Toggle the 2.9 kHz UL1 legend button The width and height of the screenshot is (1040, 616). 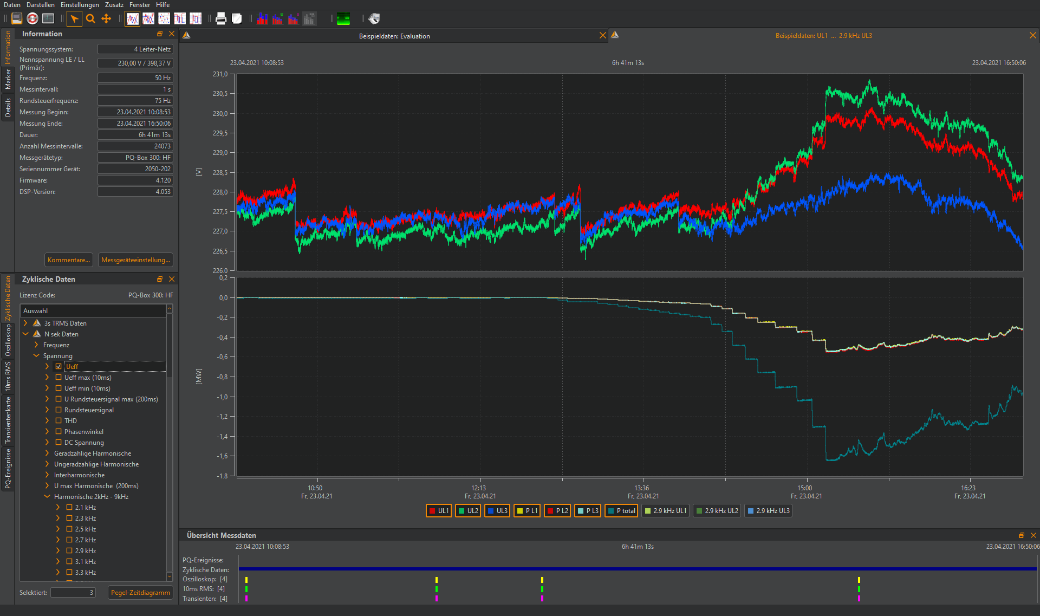click(665, 511)
